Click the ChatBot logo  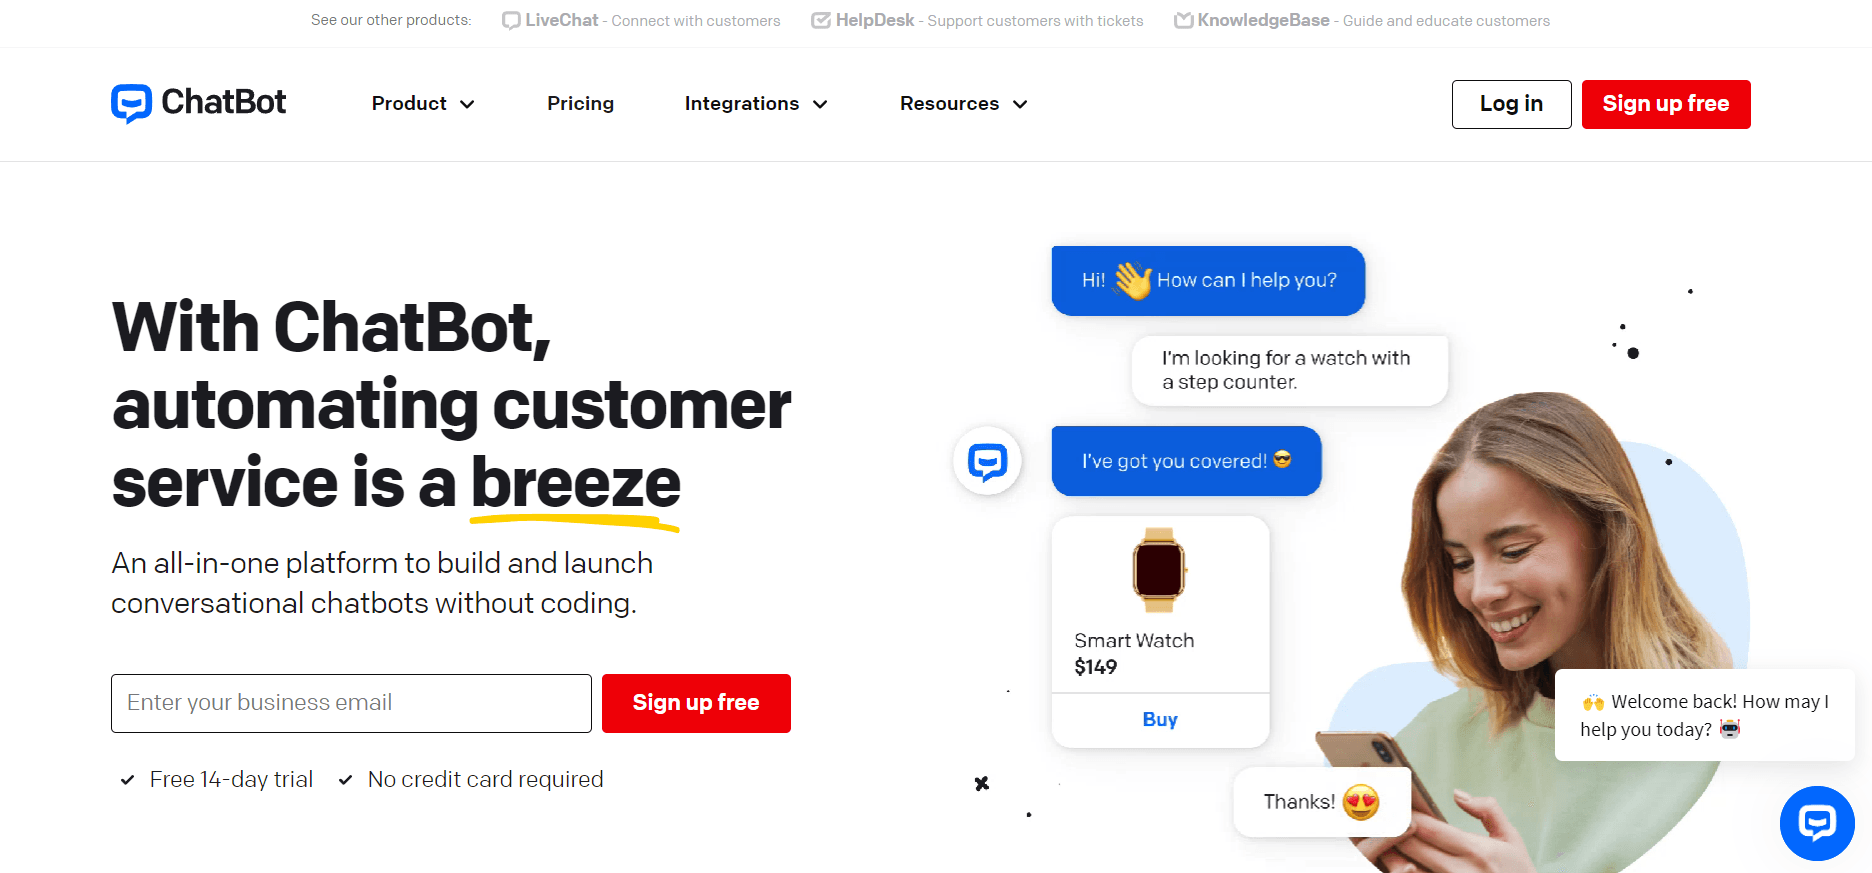[197, 102]
